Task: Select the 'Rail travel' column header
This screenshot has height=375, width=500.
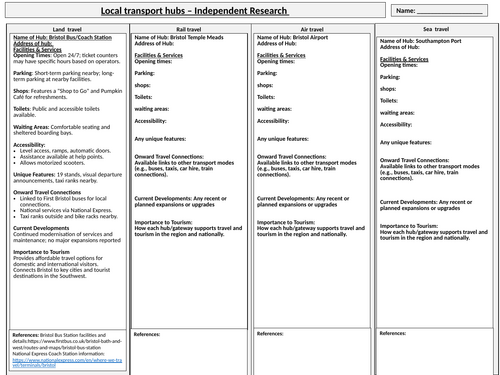Action: point(189,29)
